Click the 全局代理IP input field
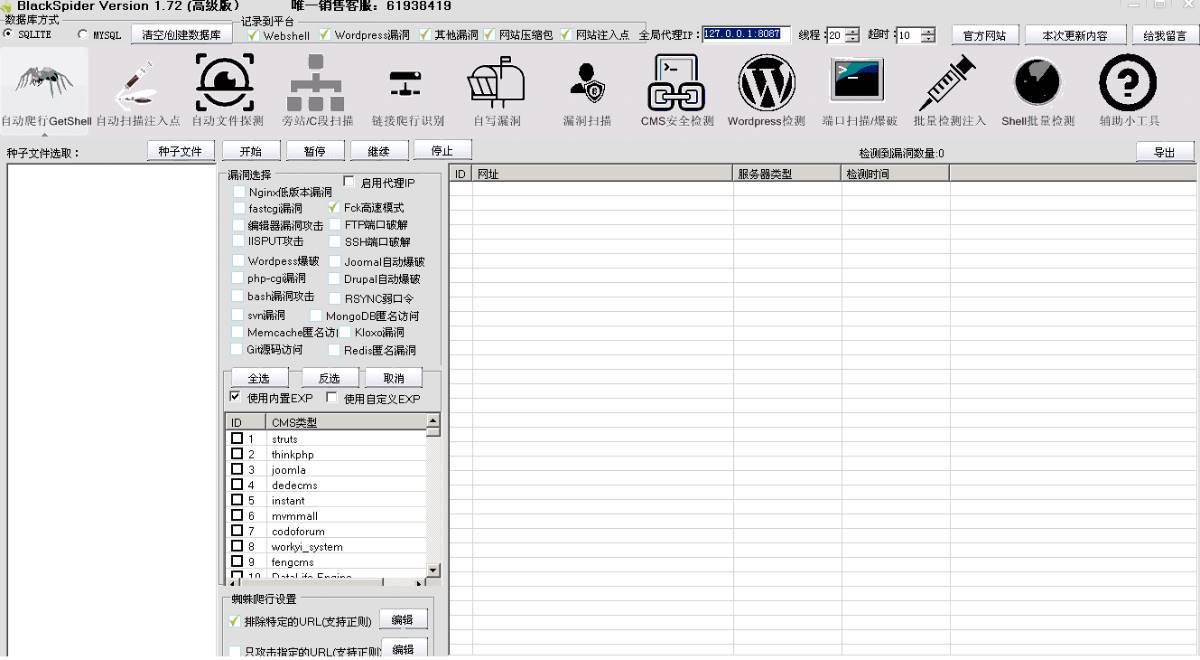 pos(746,34)
